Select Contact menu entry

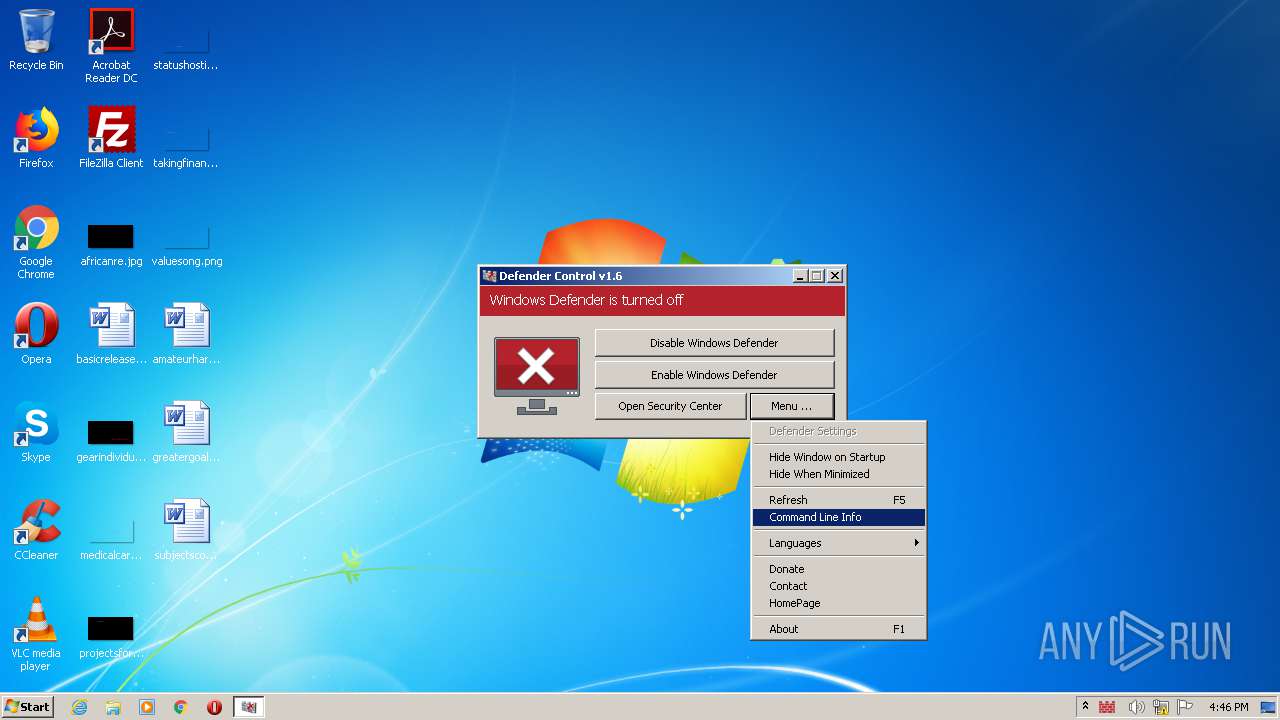click(839, 586)
